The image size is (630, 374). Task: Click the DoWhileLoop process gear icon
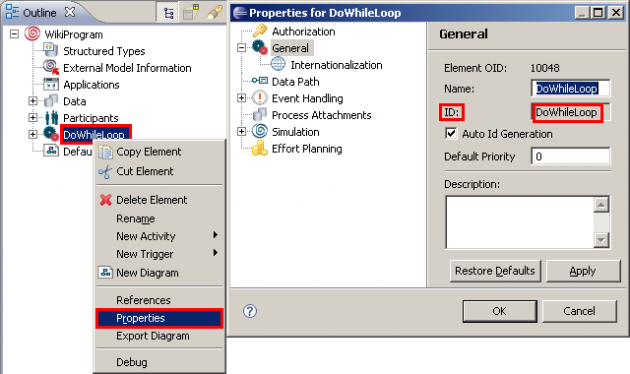pyautogui.click(x=51, y=134)
